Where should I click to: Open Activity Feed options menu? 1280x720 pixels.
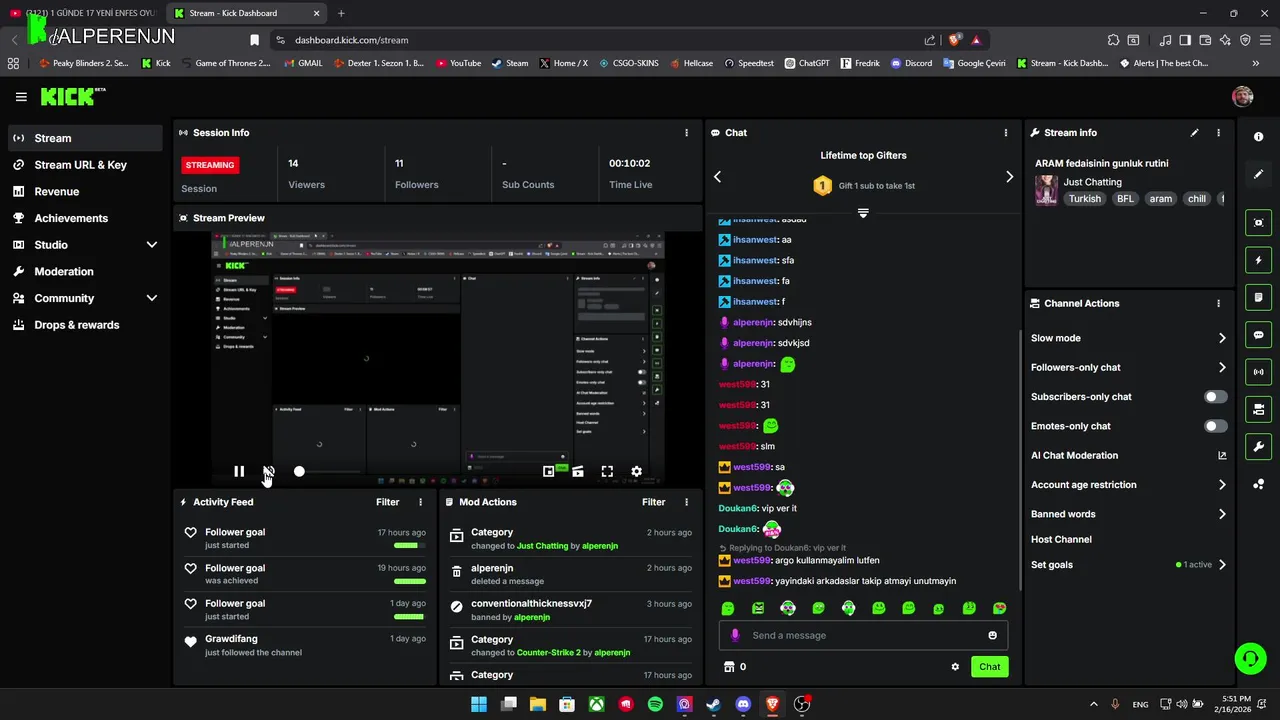420,502
